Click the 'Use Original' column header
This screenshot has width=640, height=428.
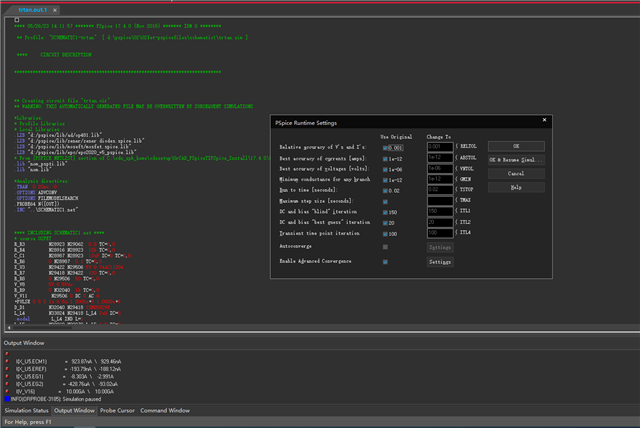[396, 137]
